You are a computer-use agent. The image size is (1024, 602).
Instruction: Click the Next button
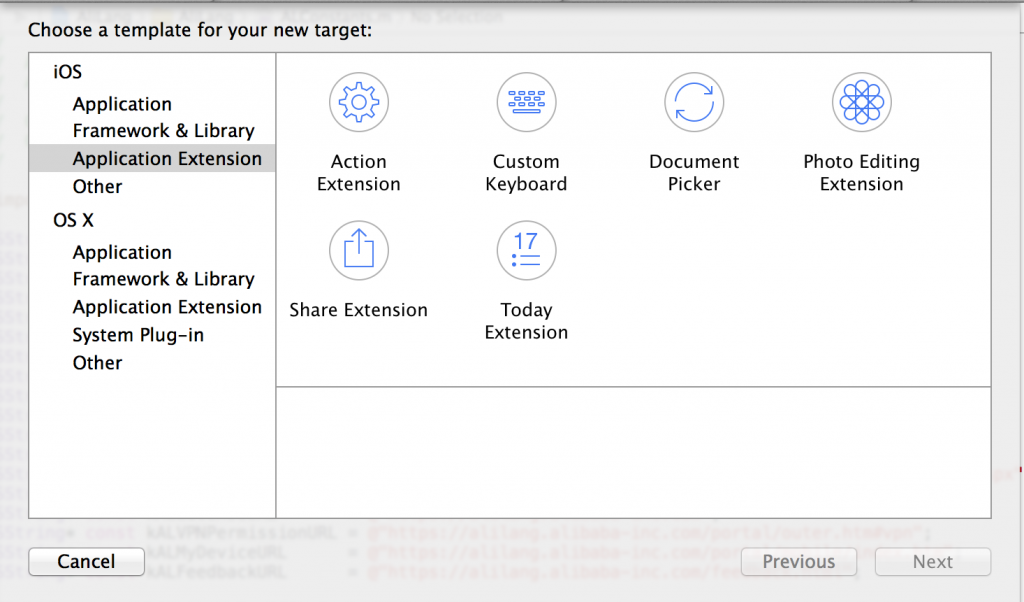click(932, 562)
